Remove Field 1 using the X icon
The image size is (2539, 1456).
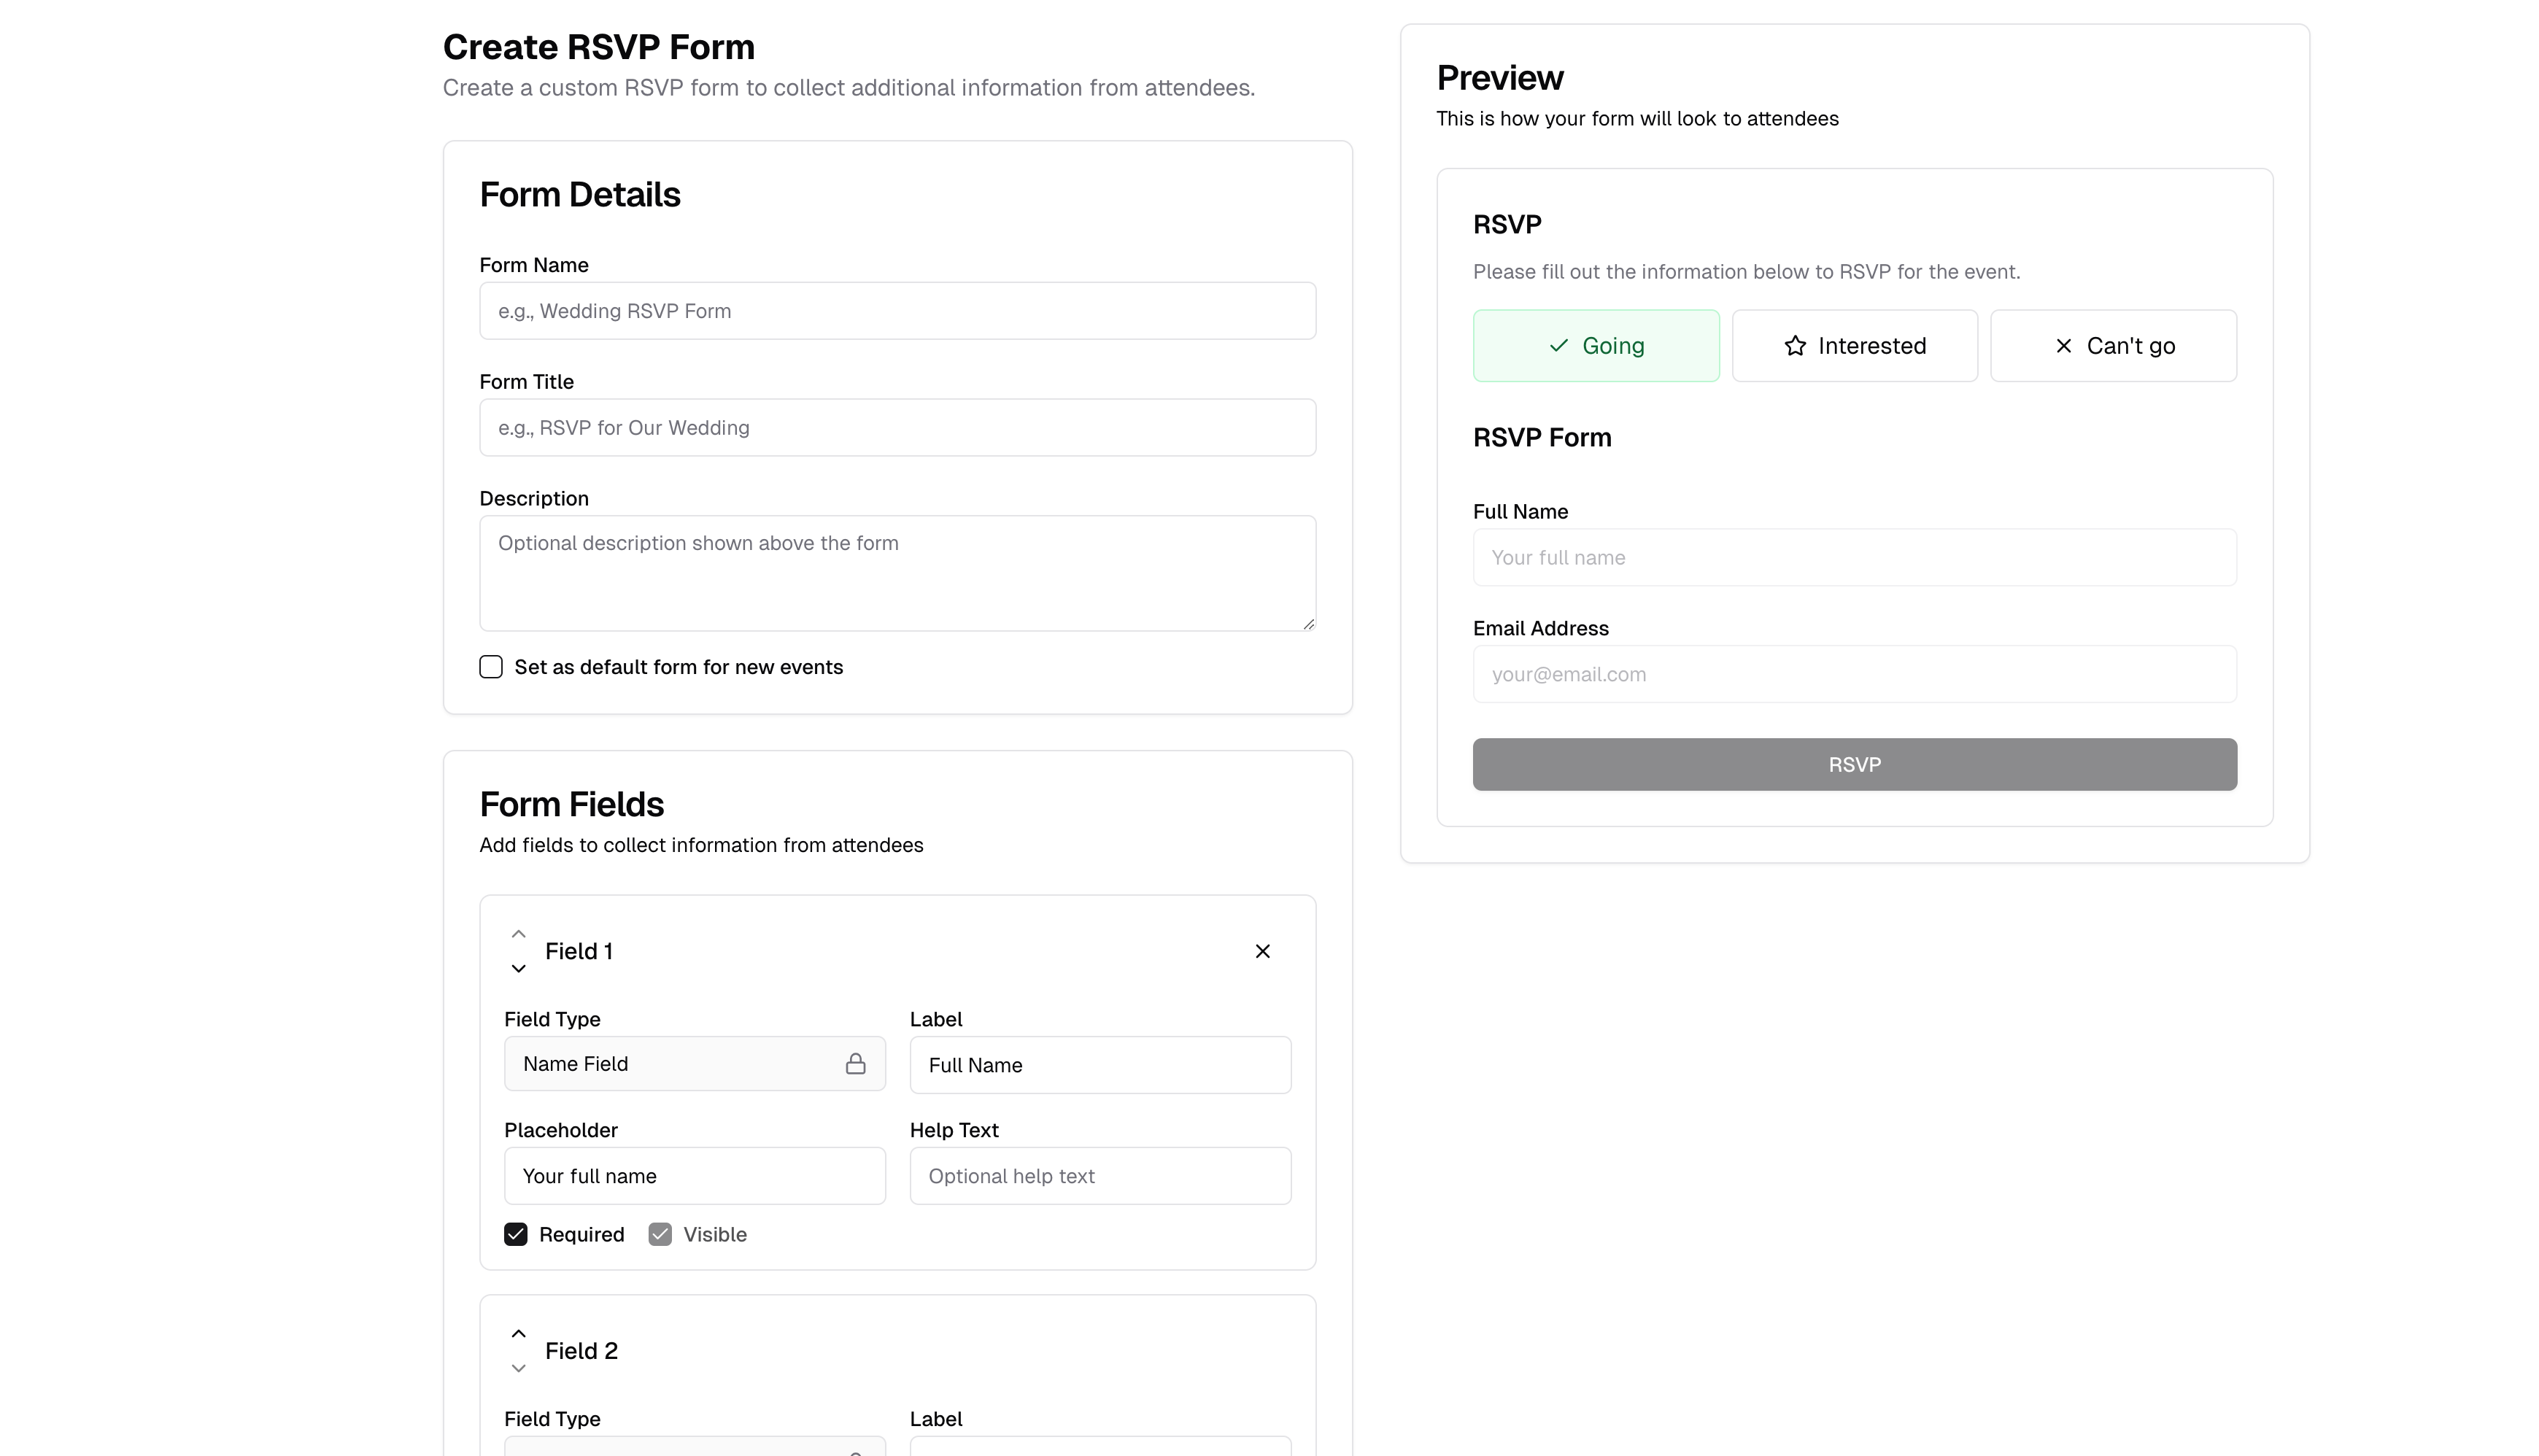tap(1263, 951)
